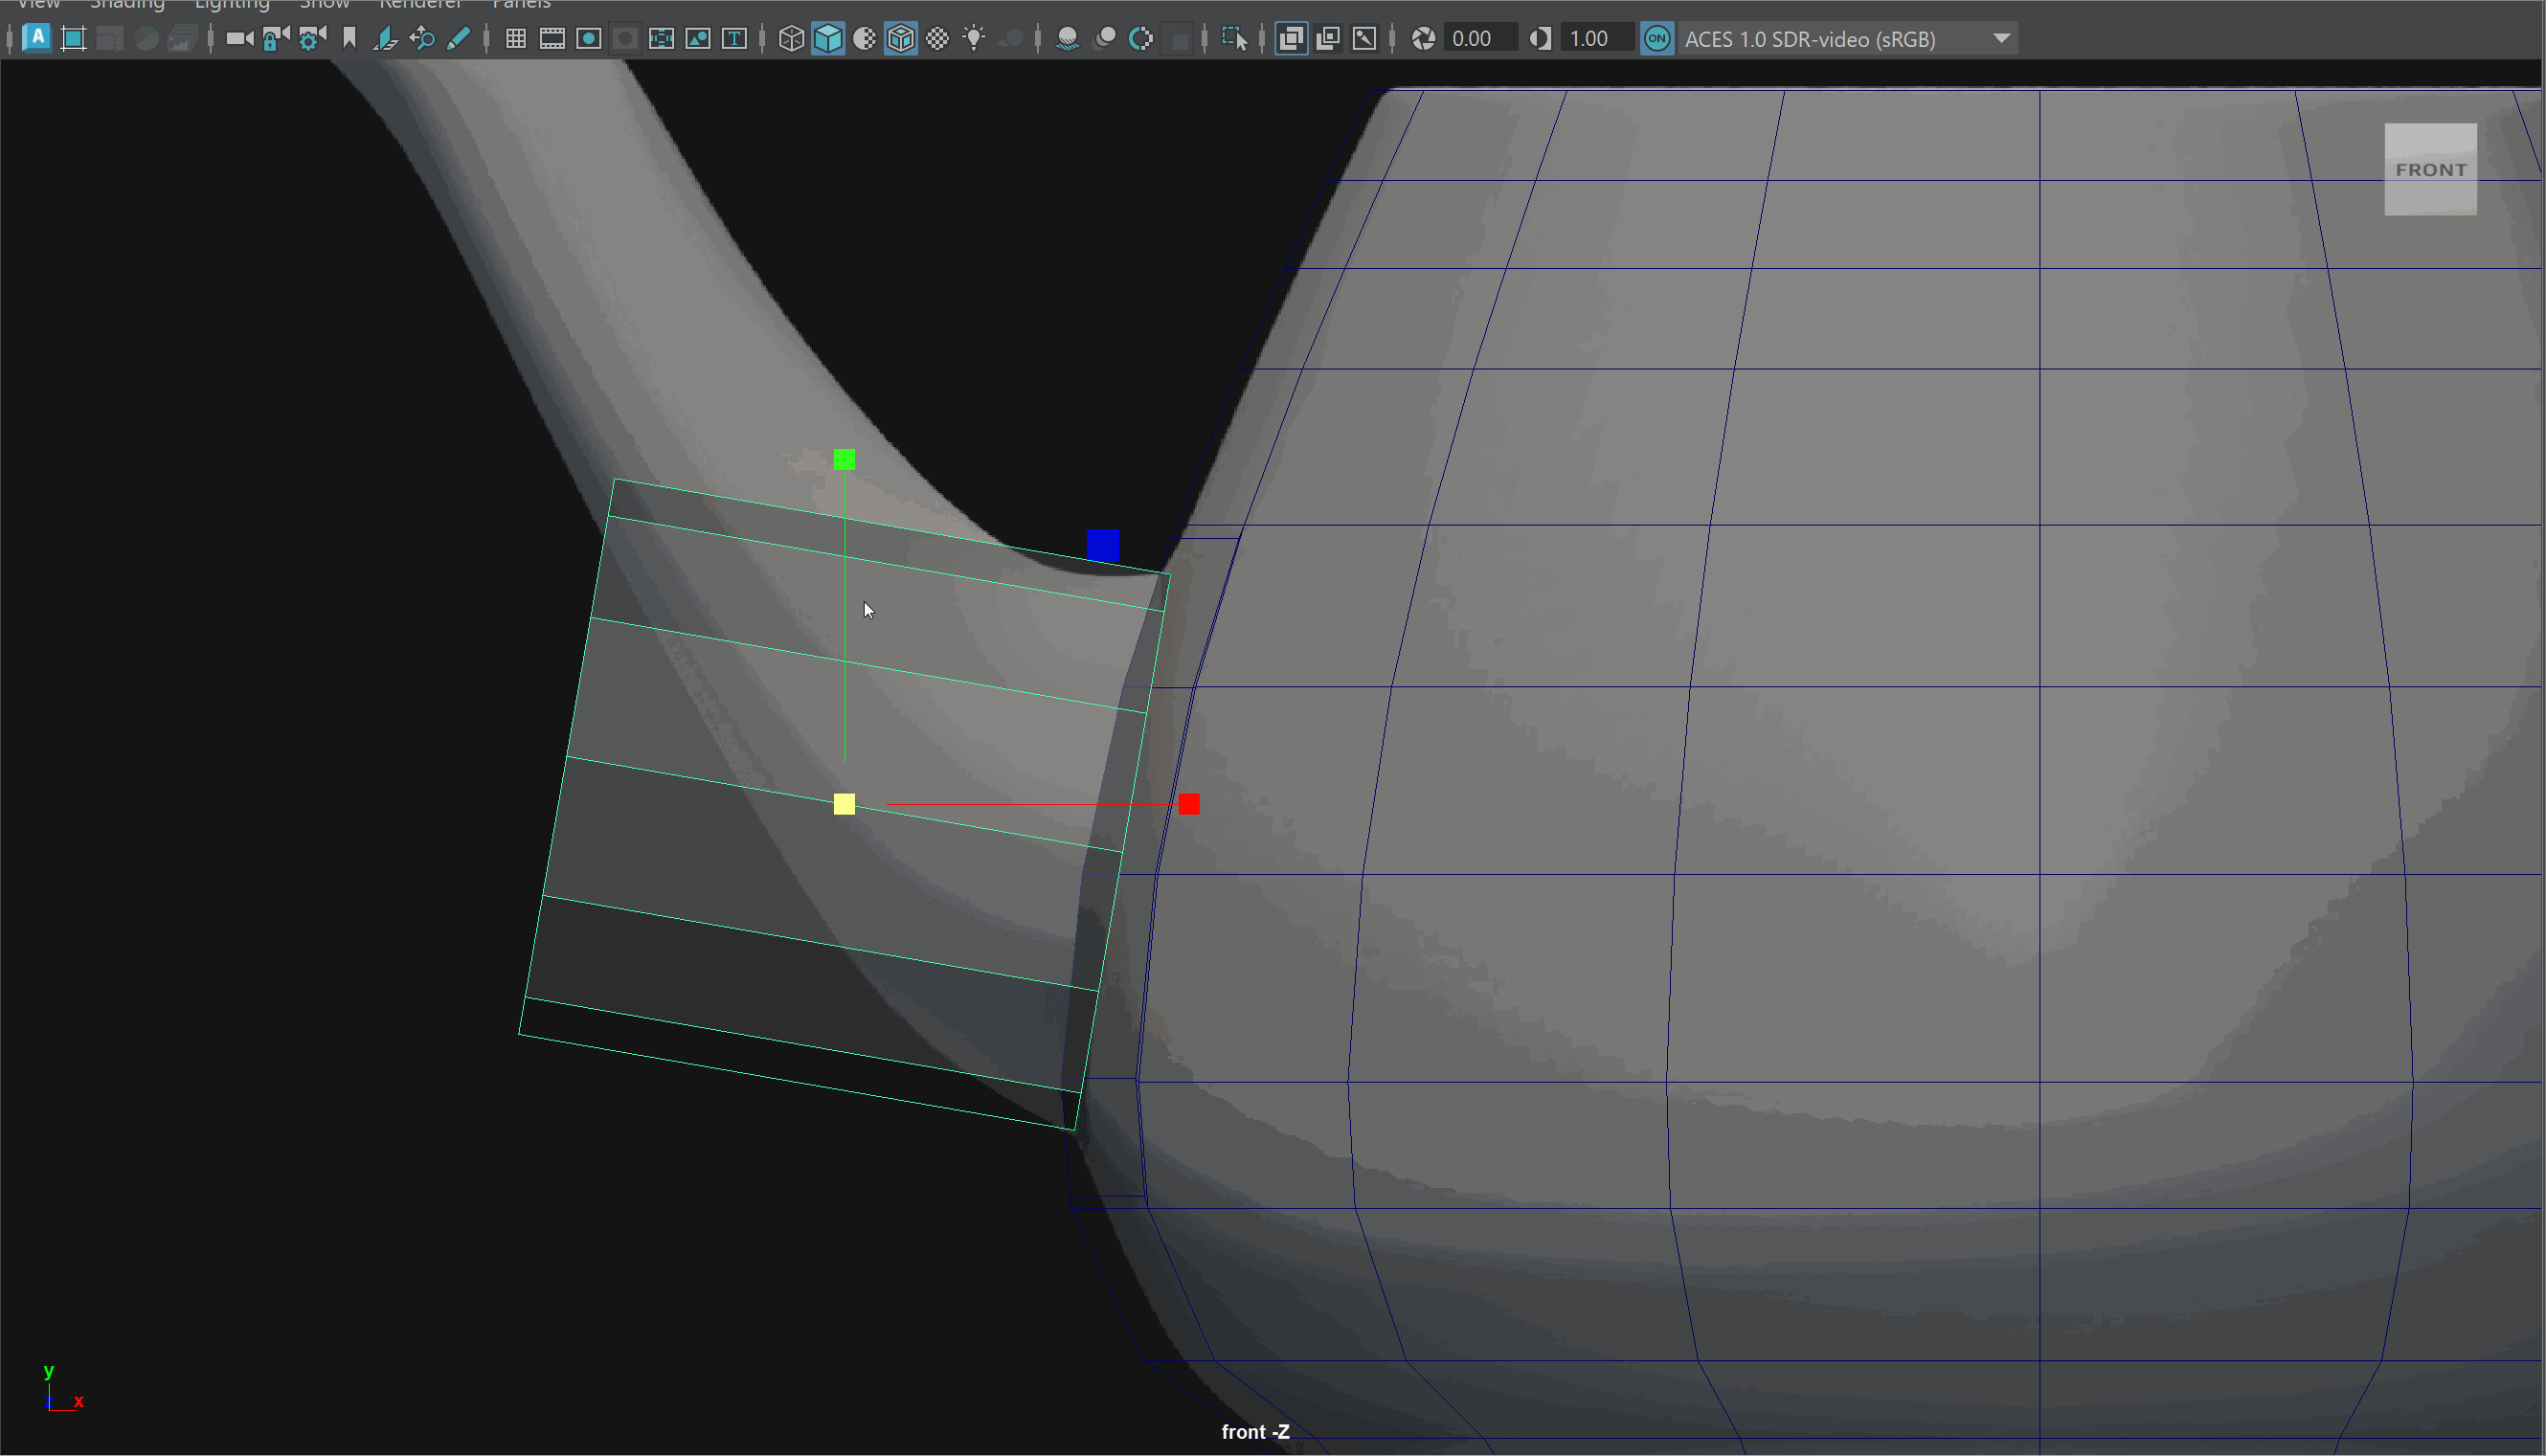Click the exposure value field

coord(1481,39)
